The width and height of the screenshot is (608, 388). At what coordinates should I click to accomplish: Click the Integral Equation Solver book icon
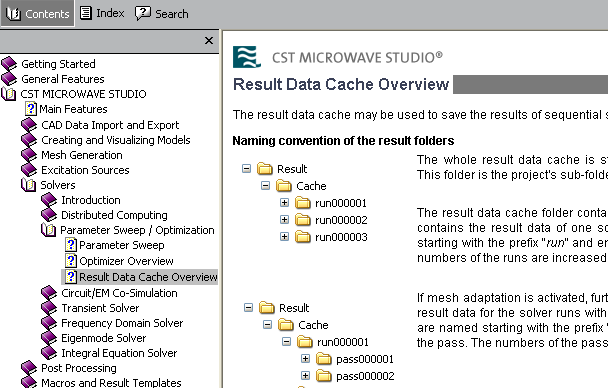pyautogui.click(x=49, y=353)
